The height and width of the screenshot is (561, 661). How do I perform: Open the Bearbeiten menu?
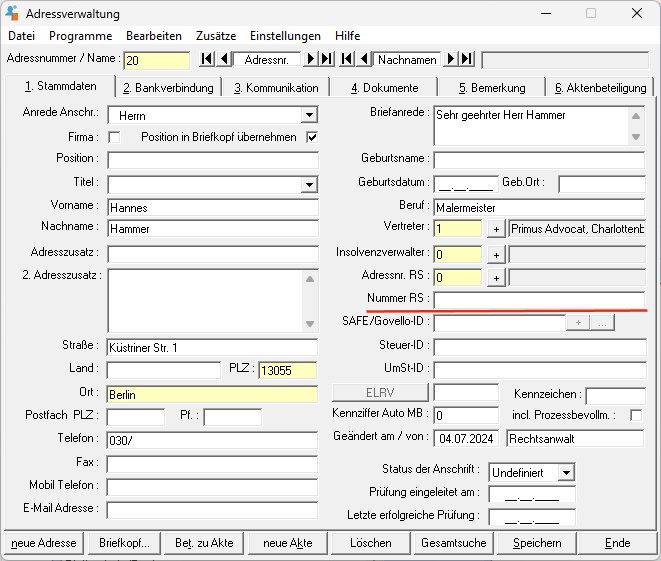(154, 36)
